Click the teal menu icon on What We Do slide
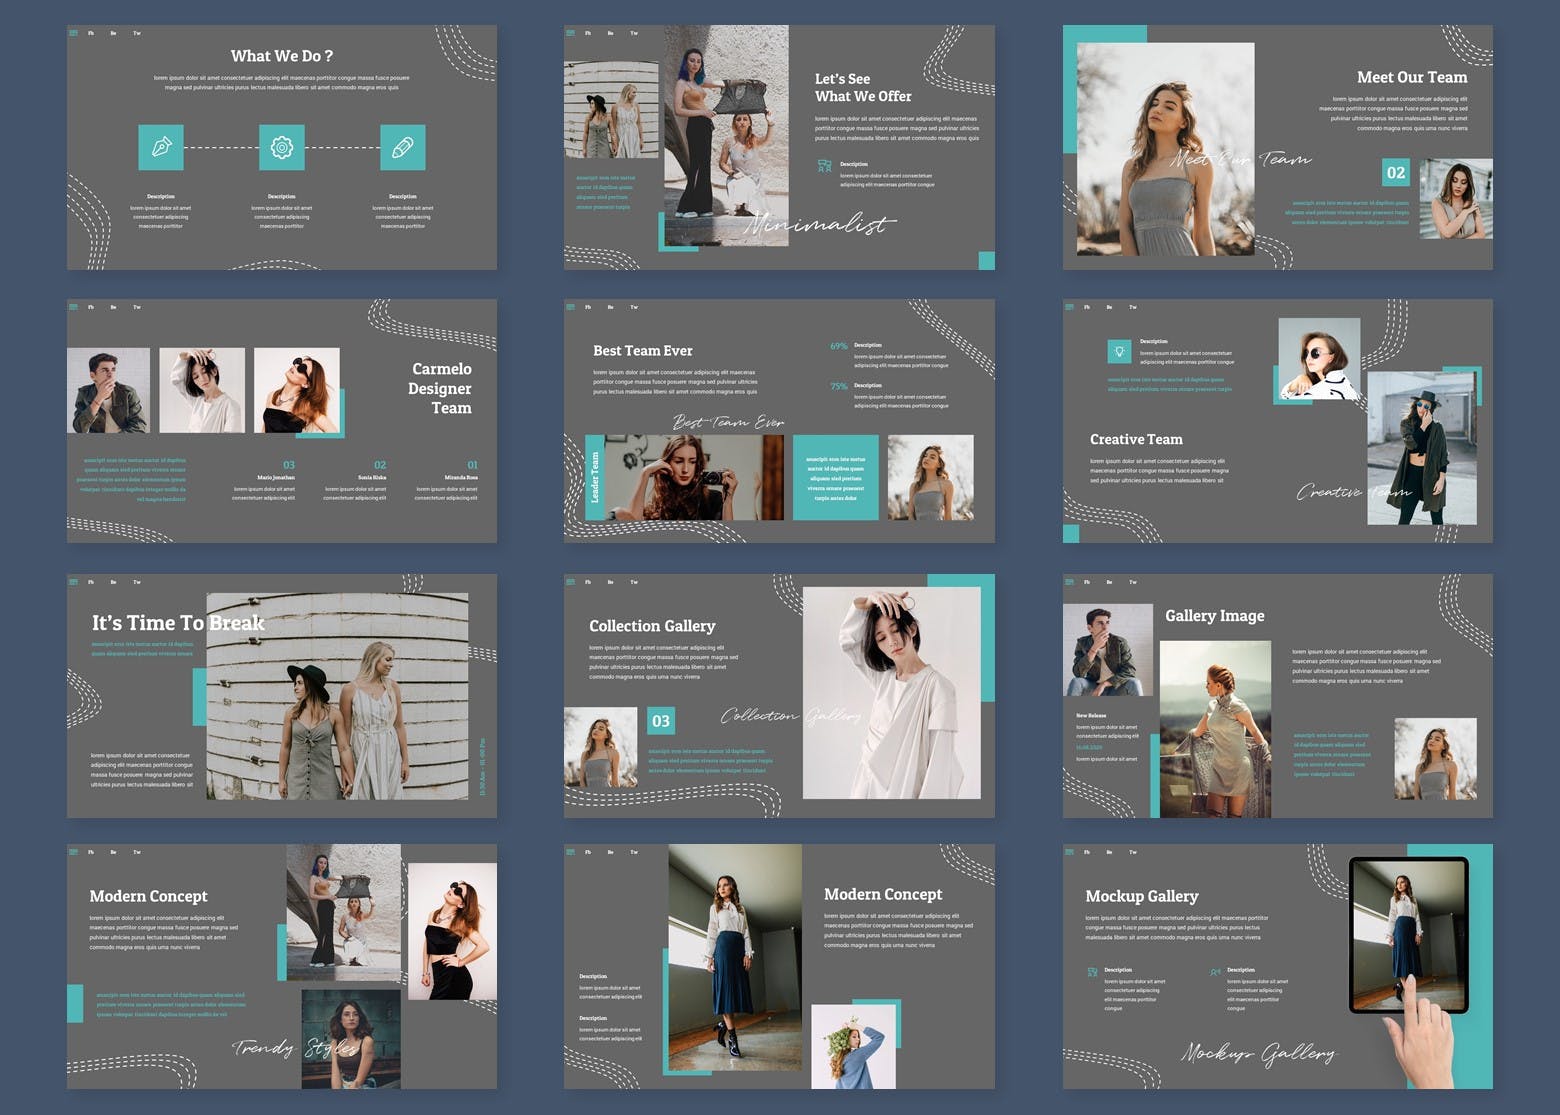 tap(73, 33)
